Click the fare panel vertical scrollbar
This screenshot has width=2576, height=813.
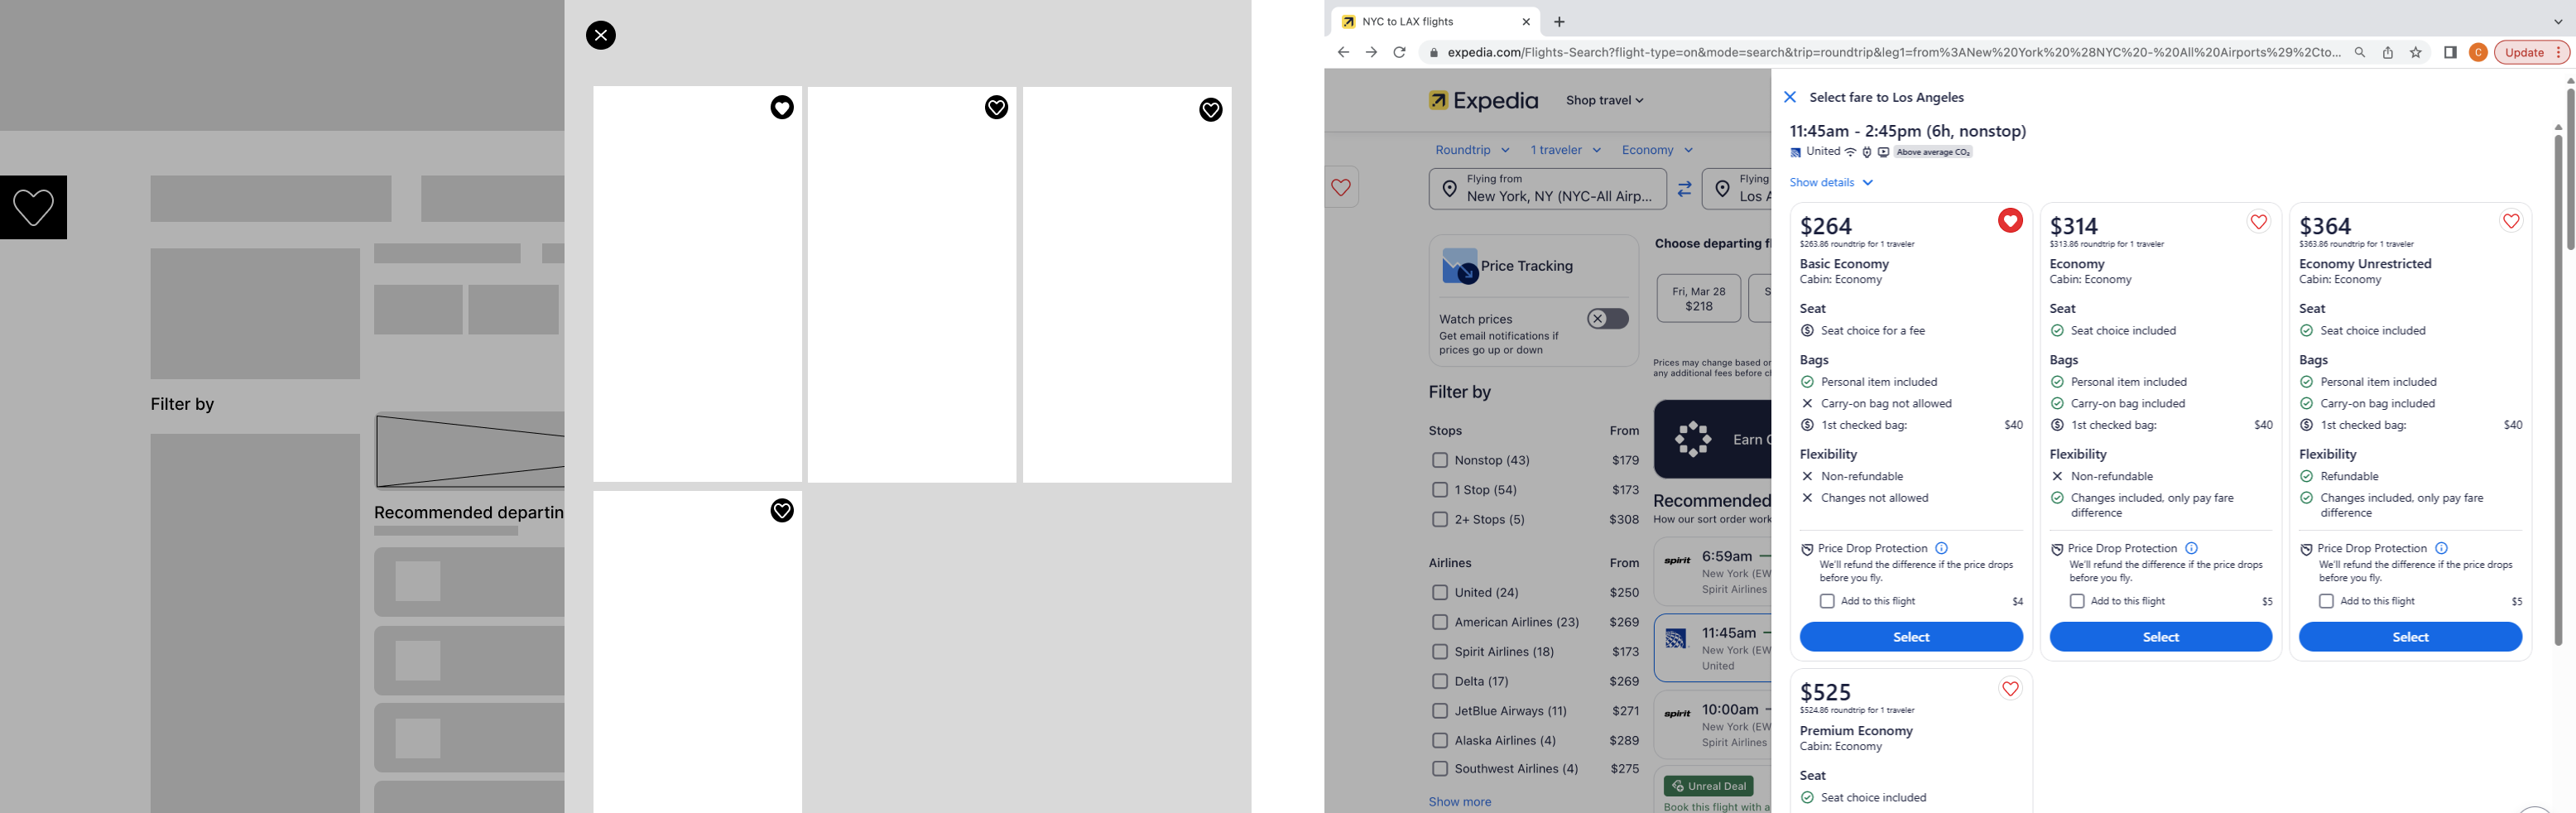click(x=2558, y=390)
